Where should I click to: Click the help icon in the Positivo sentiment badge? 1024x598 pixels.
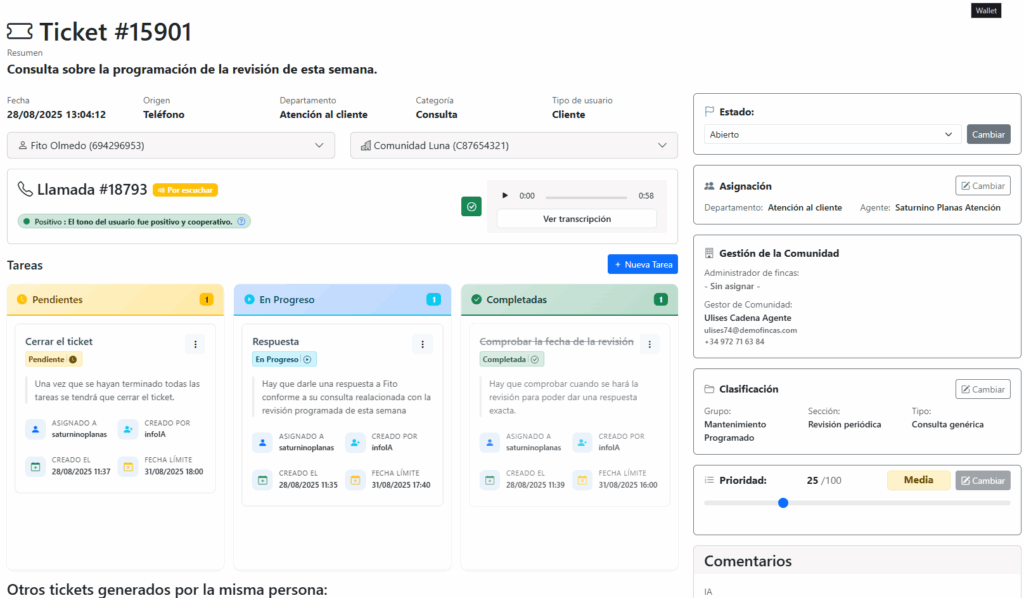click(241, 221)
